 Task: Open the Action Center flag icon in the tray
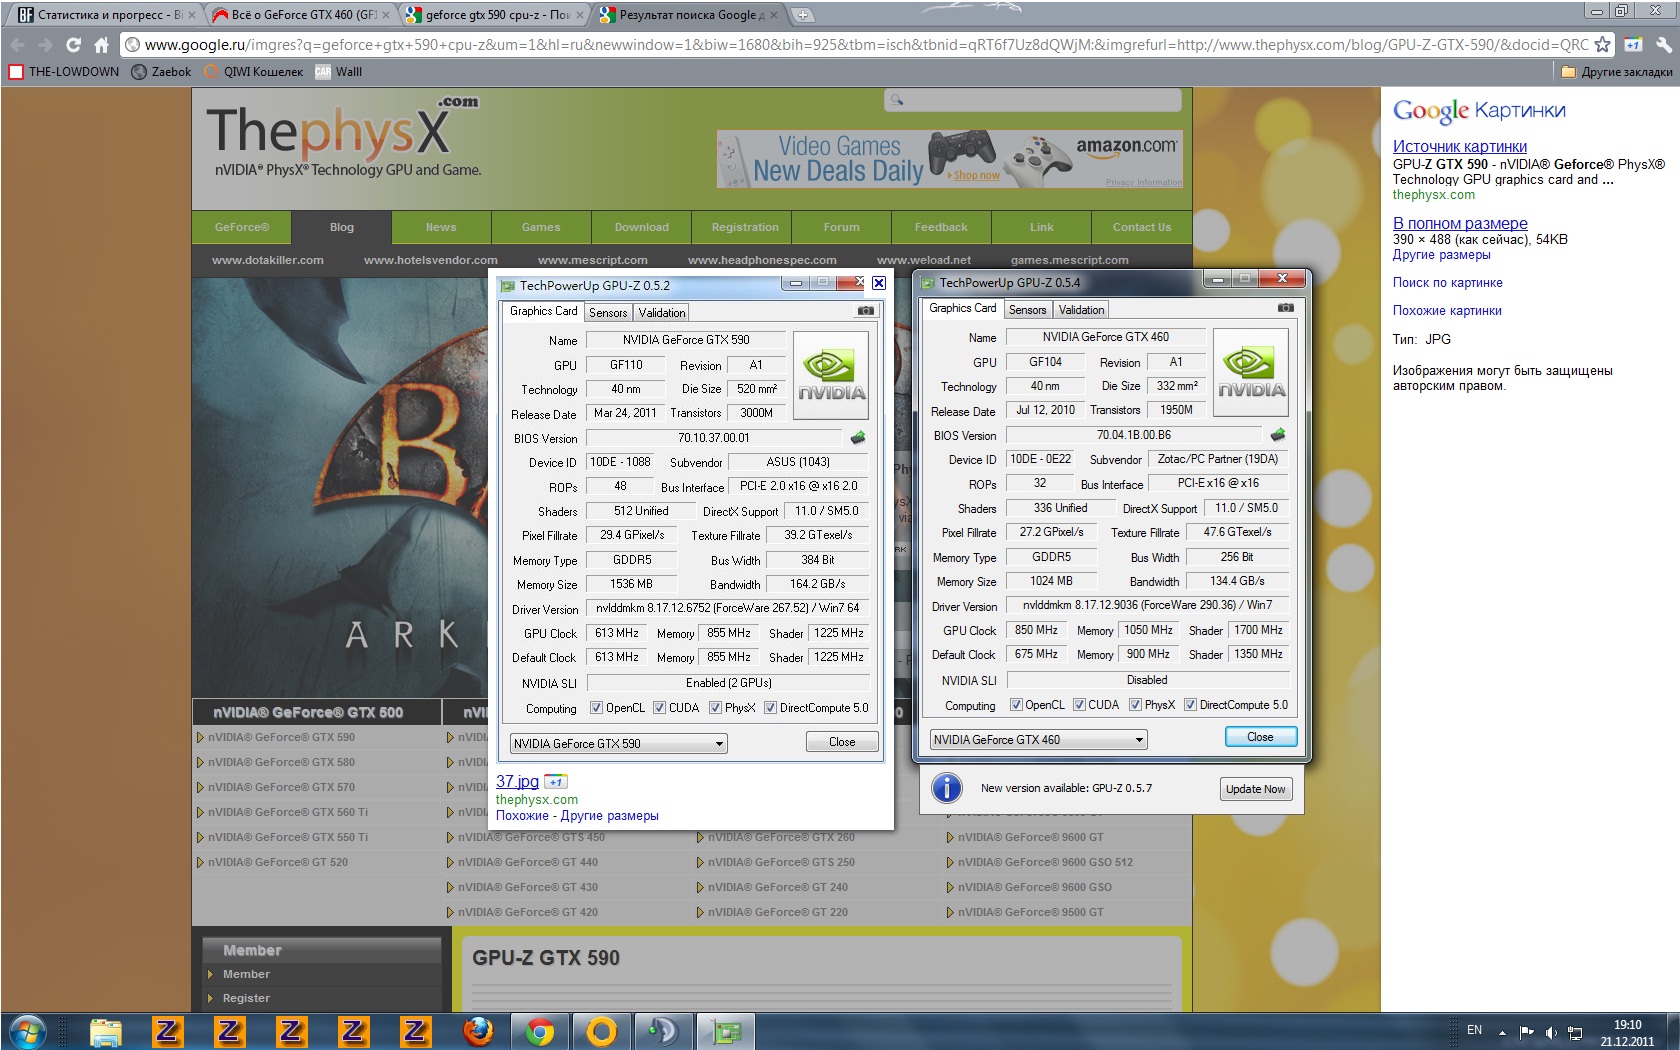1526,1032
